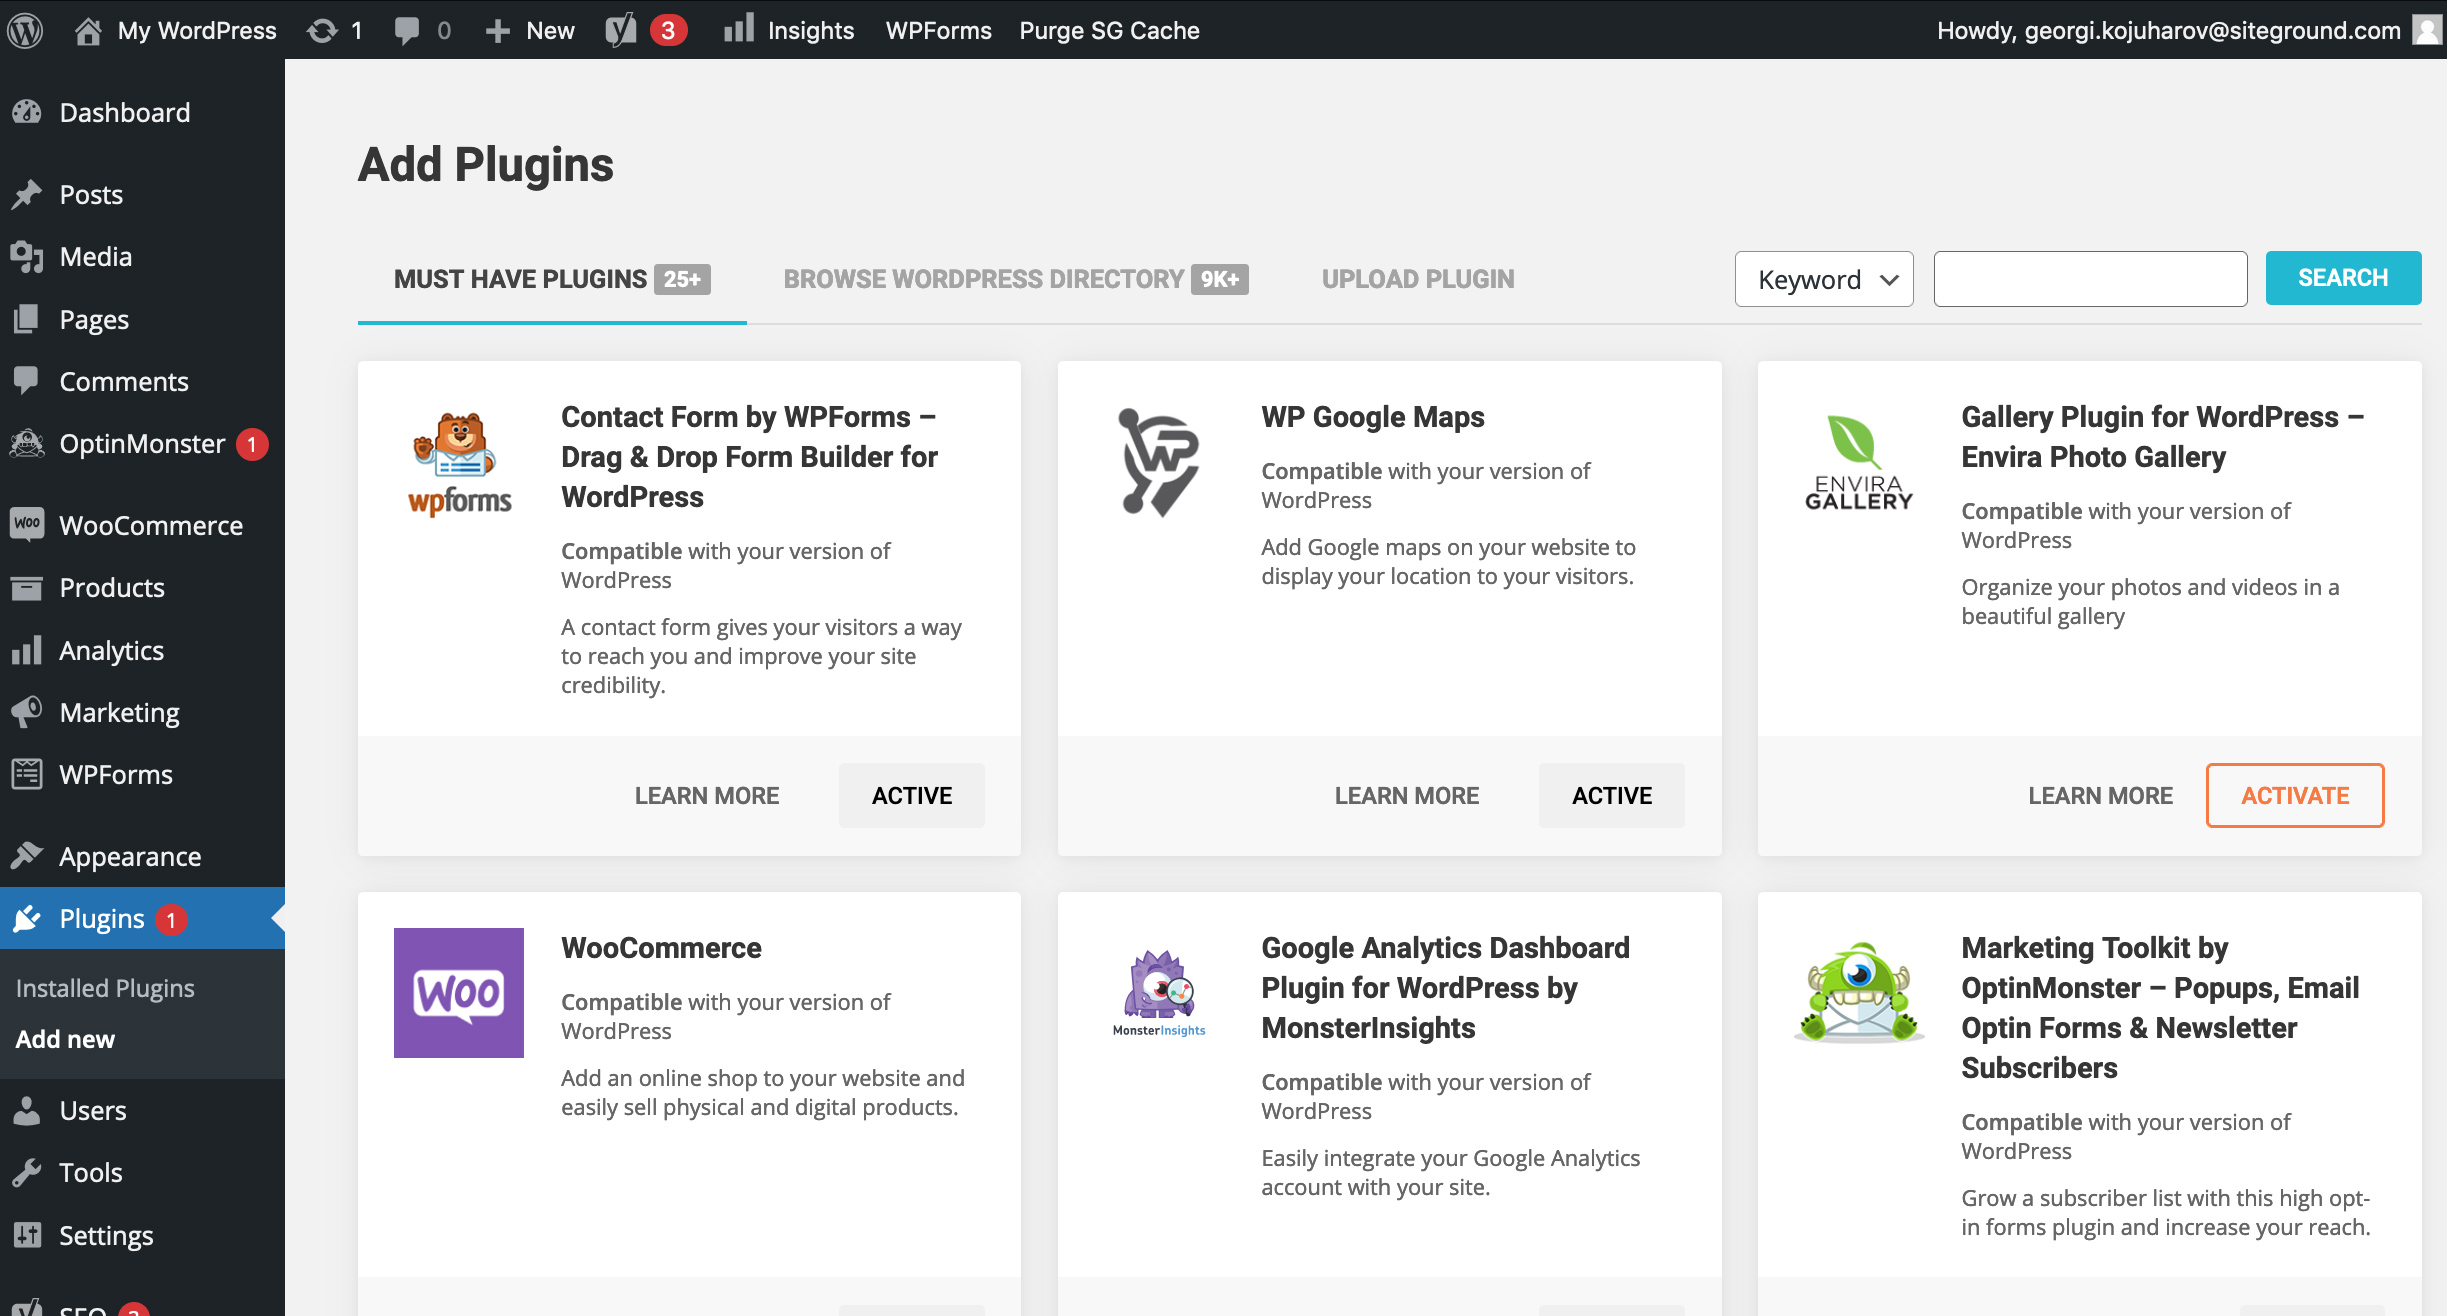Open the Keyword search type dropdown
Image resolution: width=2447 pixels, height=1316 pixels.
pos(1824,279)
